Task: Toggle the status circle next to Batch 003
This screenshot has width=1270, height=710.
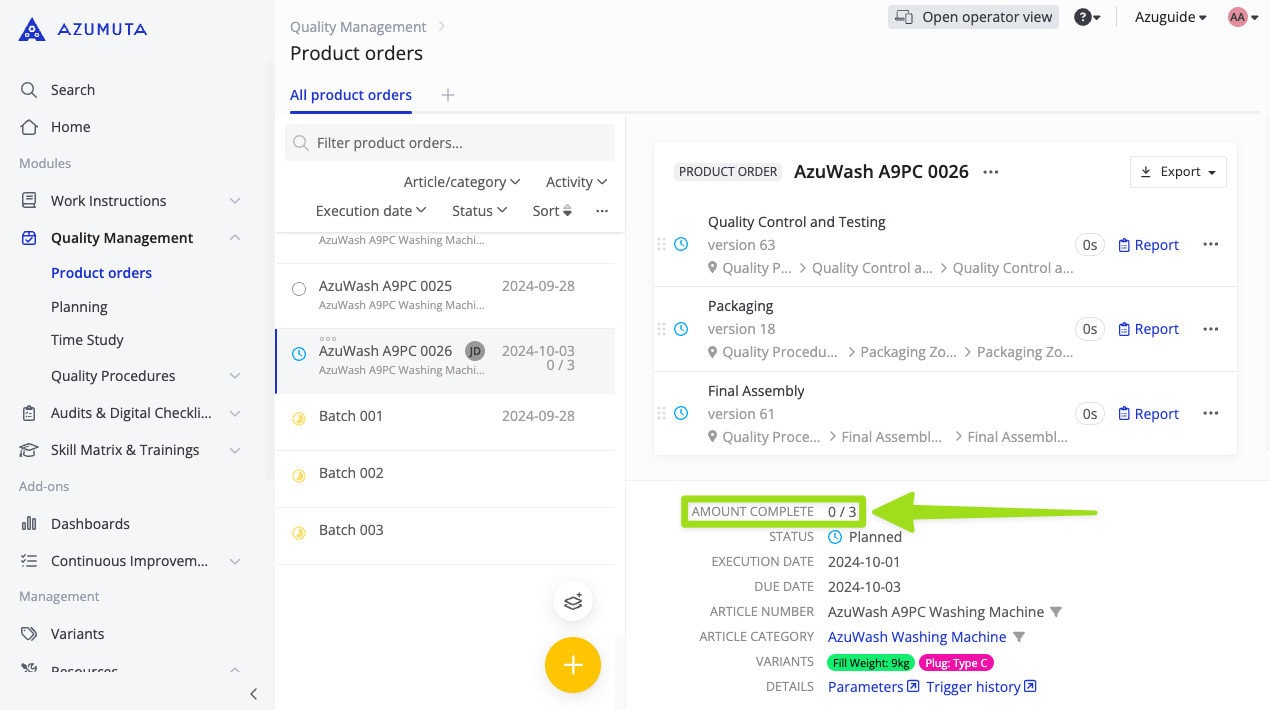Action: click(x=299, y=532)
